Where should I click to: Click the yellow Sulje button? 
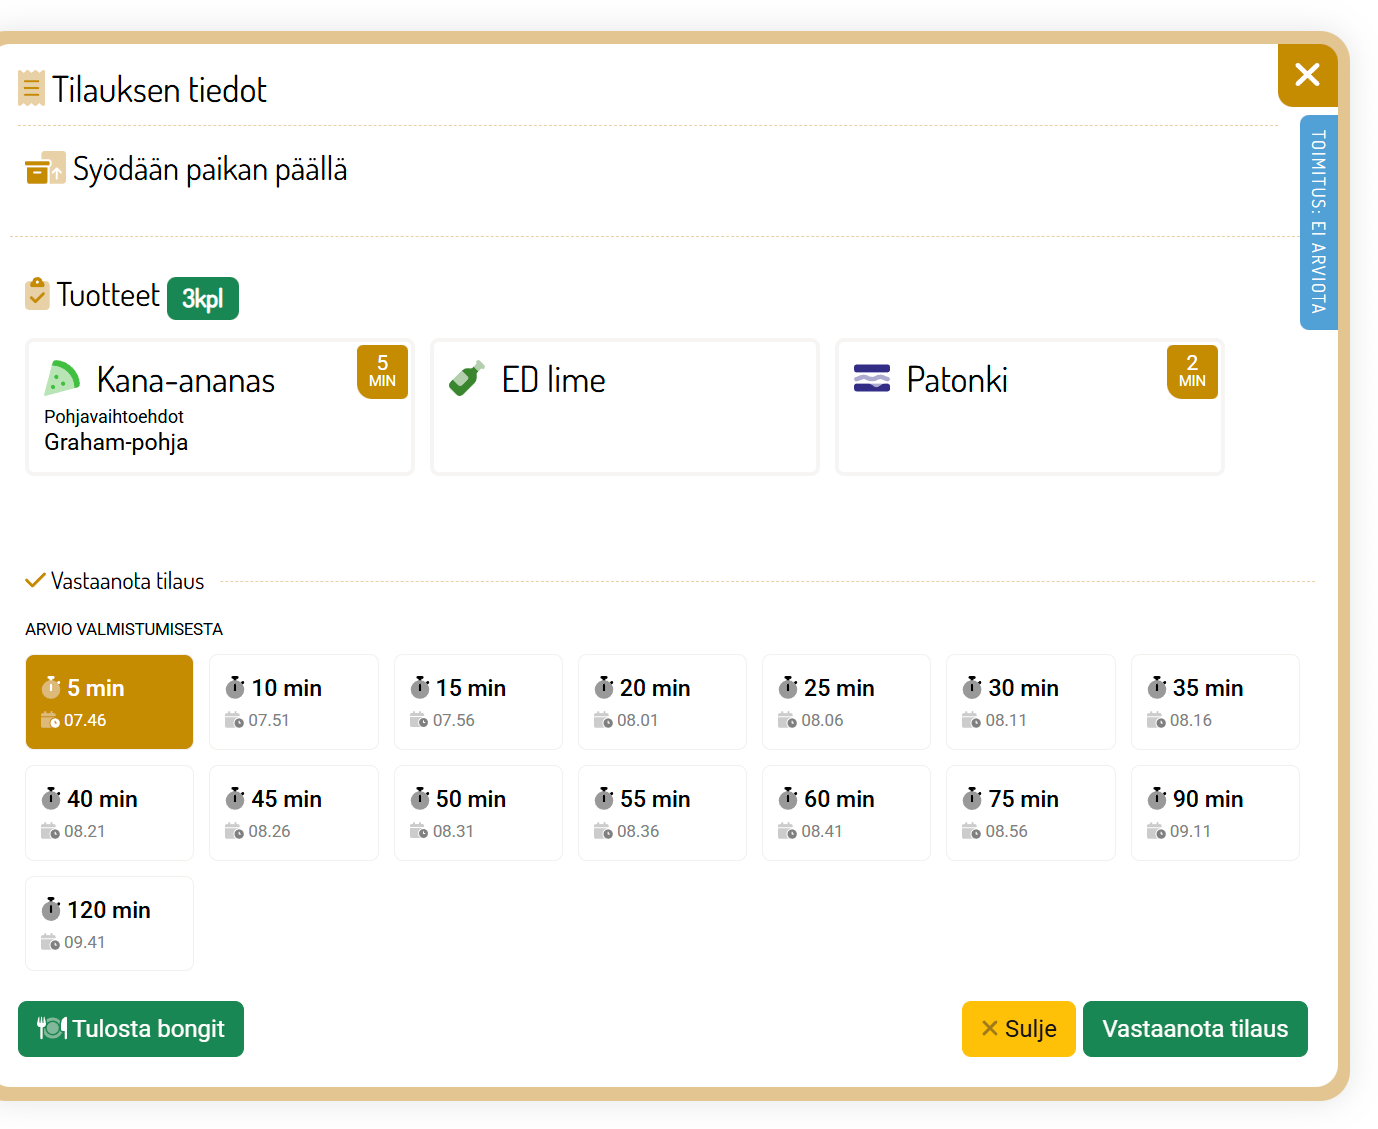pos(1018,1029)
